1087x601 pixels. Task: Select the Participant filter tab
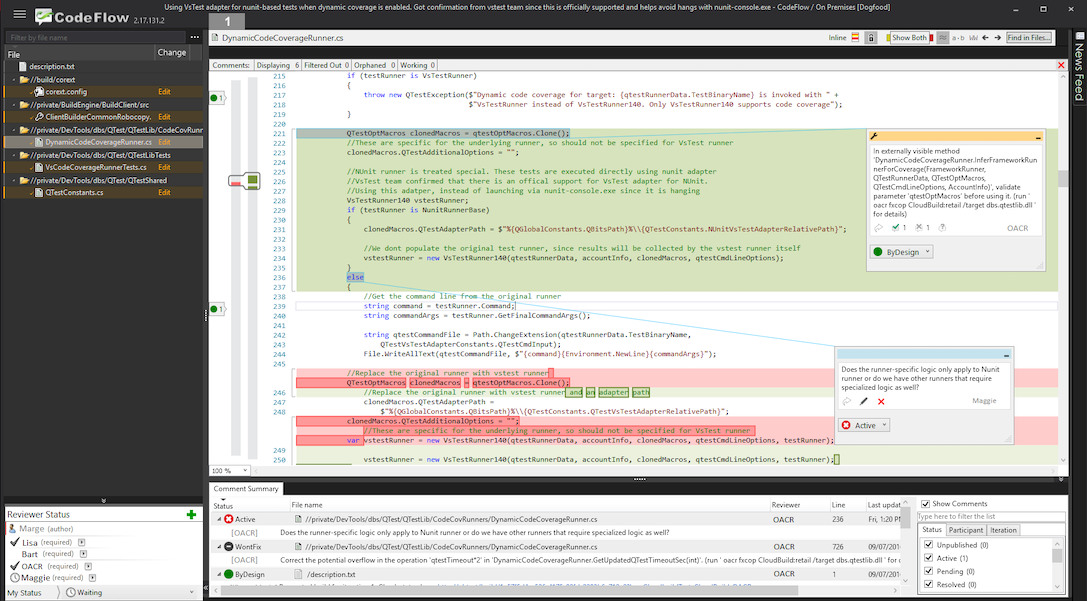pos(966,530)
